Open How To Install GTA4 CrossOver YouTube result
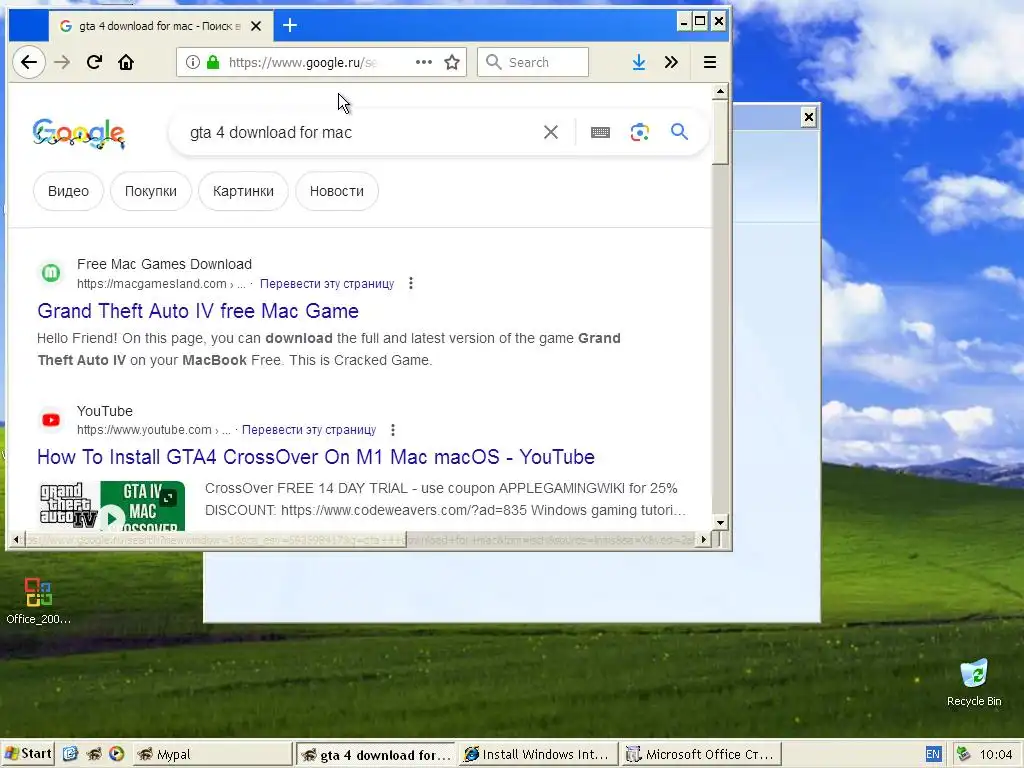 pyautogui.click(x=315, y=457)
